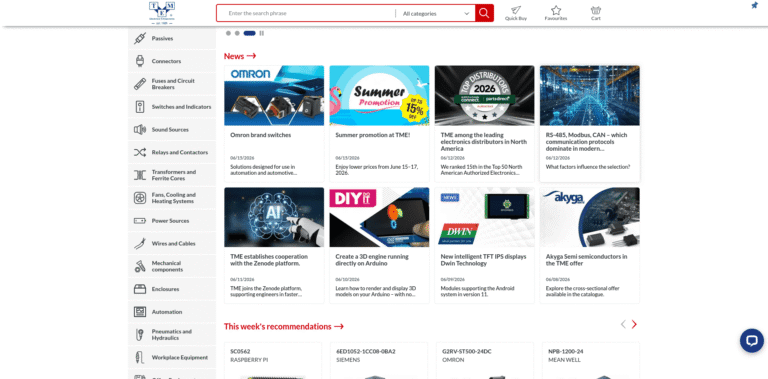Open NPB-1200-24 Mean Well product card
The image size is (768, 379).
(x=591, y=360)
